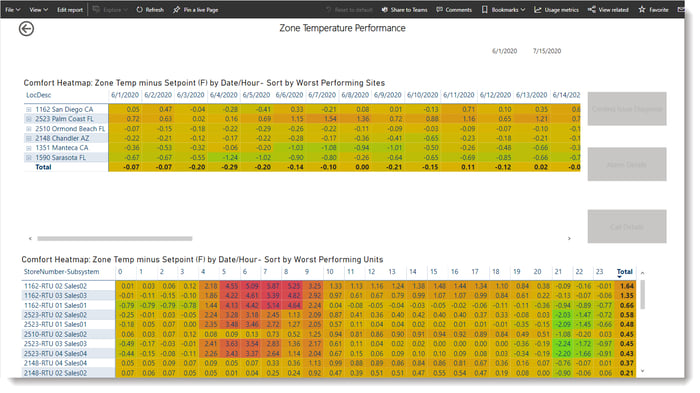
Task: Select the 2523-RTU 01 Sales01 row label
Action: coord(55,325)
